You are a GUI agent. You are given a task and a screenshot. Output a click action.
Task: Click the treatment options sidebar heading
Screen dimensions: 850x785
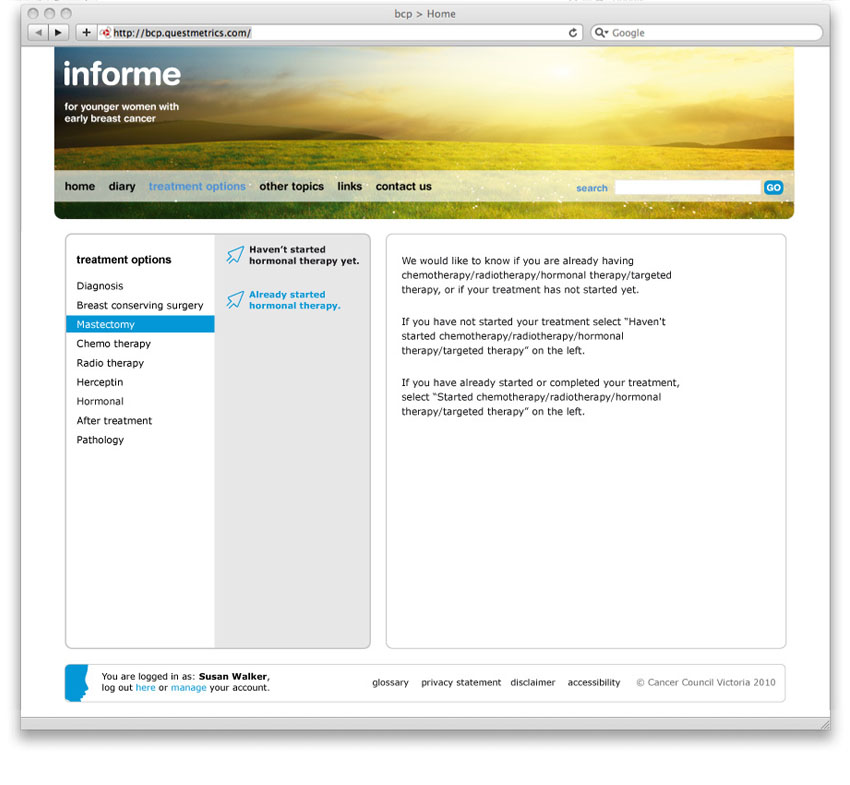(124, 260)
